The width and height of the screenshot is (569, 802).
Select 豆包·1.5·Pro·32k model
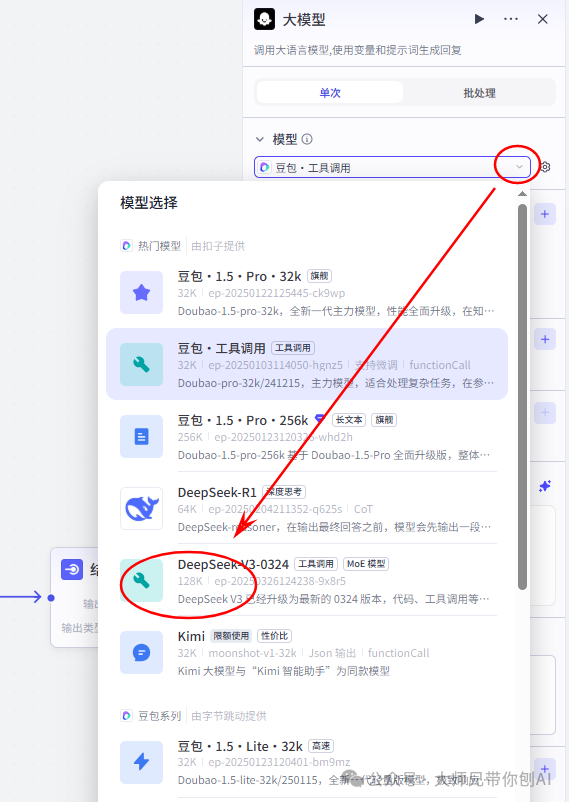(307, 293)
